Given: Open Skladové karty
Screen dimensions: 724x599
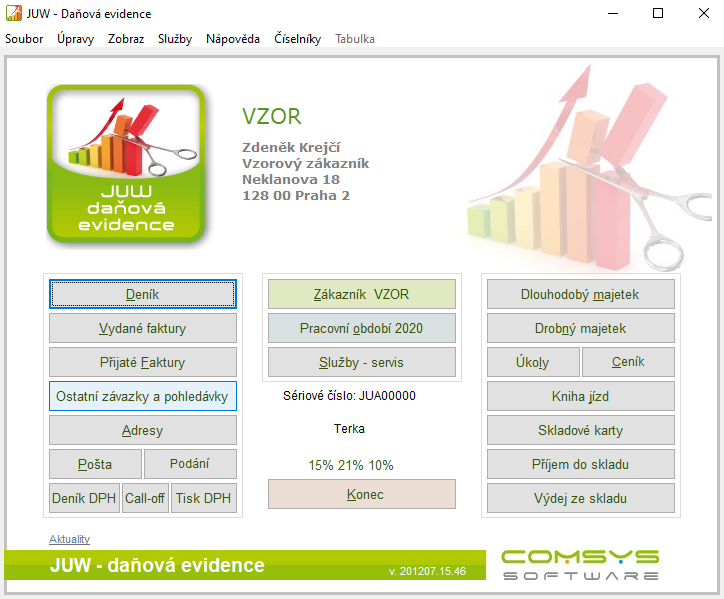Looking at the screenshot, I should point(580,430).
